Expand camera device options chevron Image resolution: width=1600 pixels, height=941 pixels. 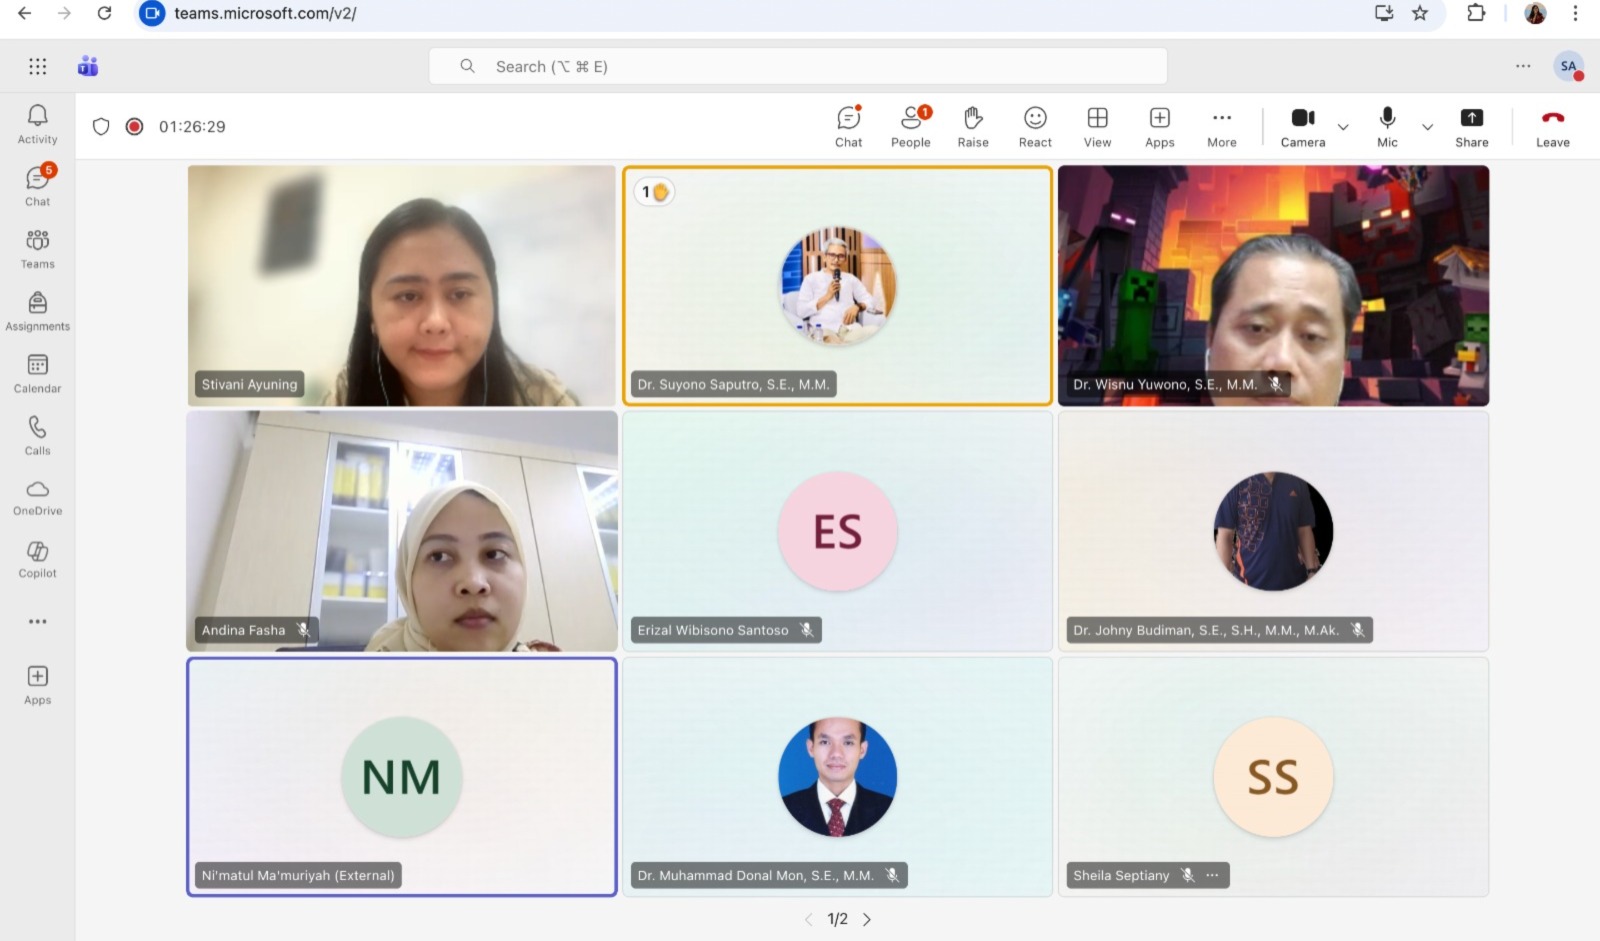[x=1343, y=128]
